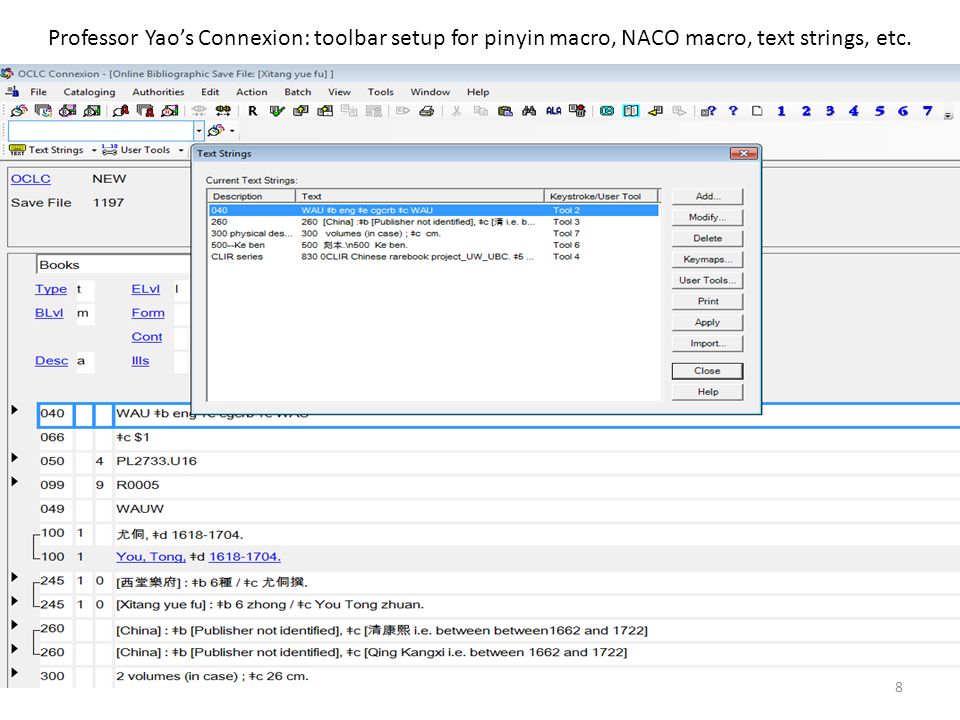Click the binoculars find icon

tap(529, 111)
